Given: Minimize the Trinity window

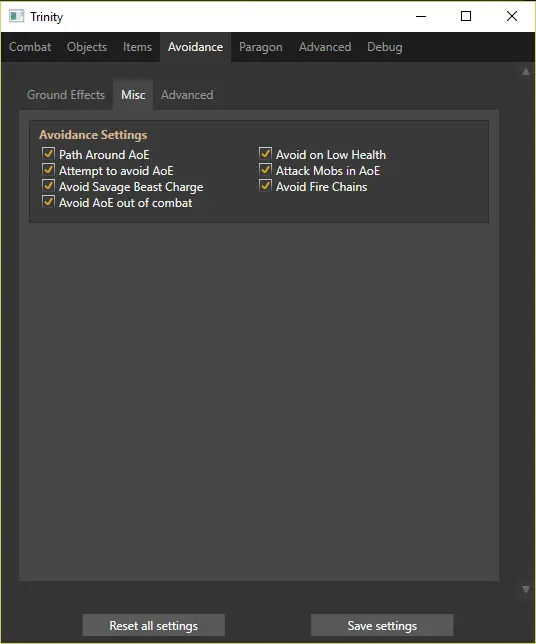Looking at the screenshot, I should pos(421,16).
